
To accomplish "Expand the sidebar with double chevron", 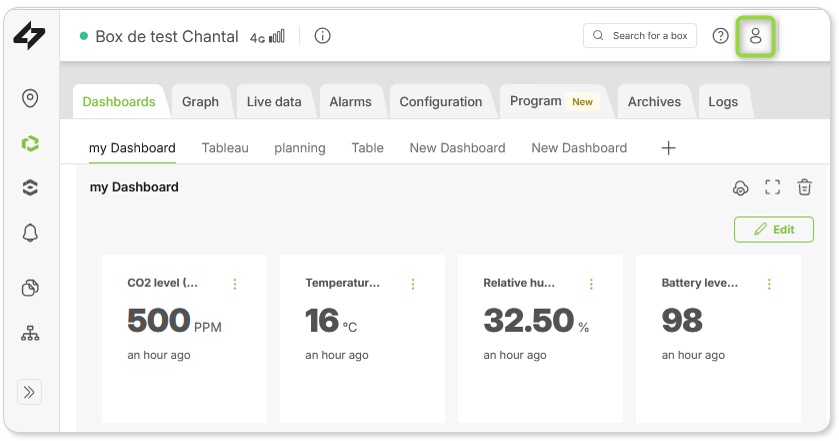I will pyautogui.click(x=29, y=392).
